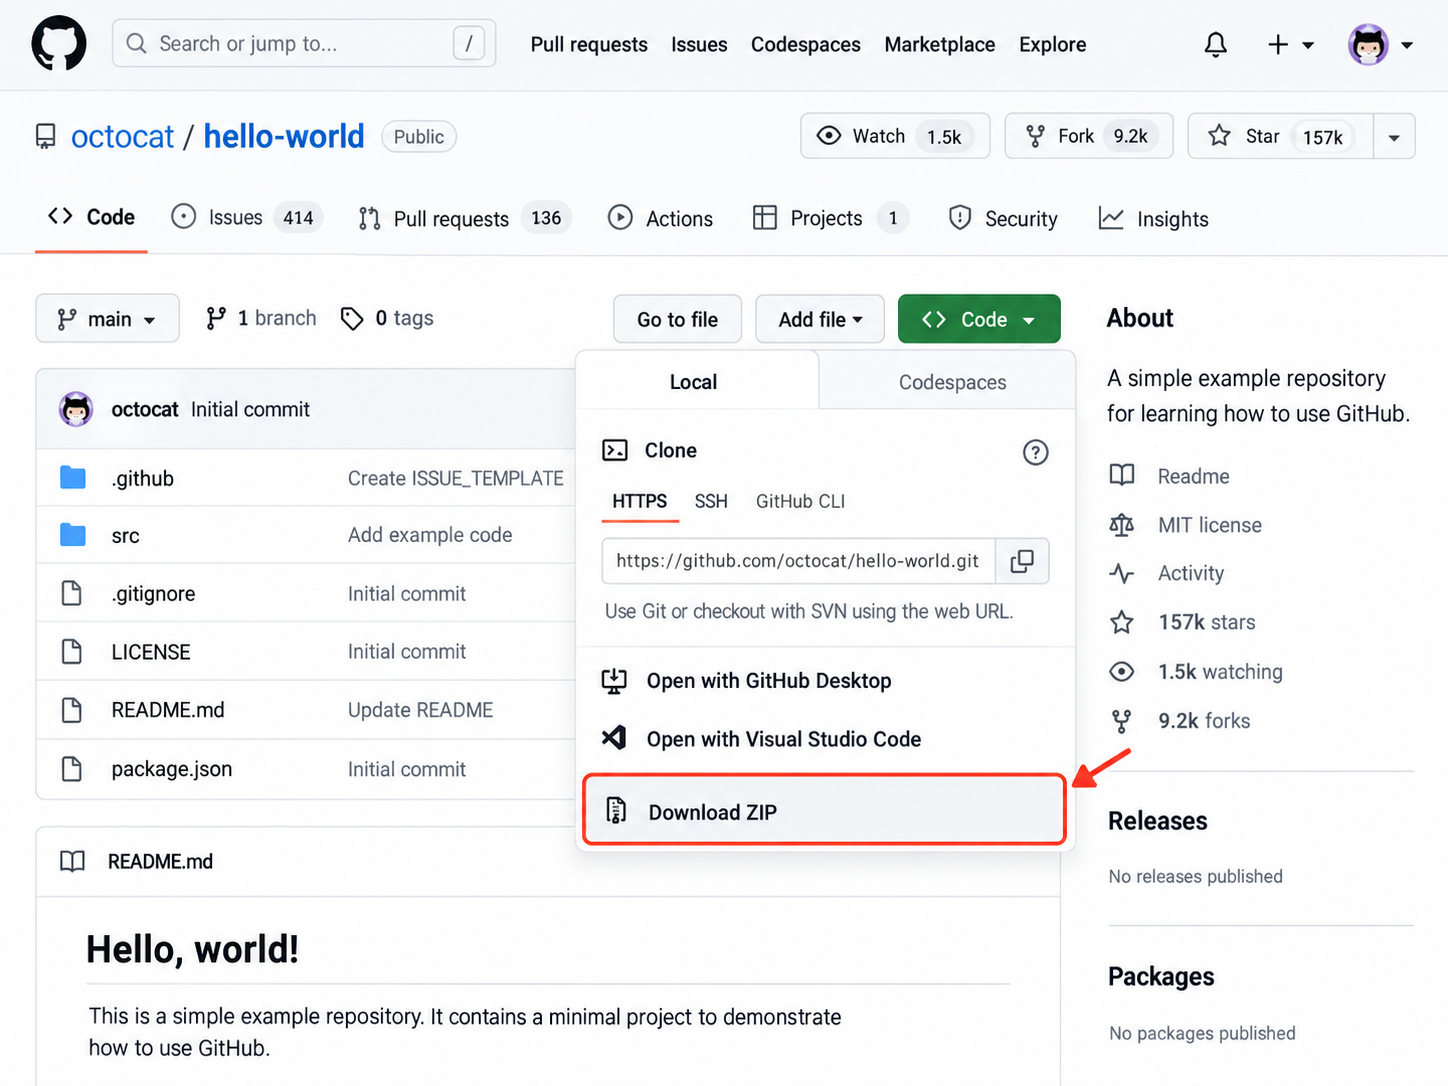Open the repository Issues tab
Image resolution: width=1448 pixels, height=1086 pixels.
(x=247, y=218)
